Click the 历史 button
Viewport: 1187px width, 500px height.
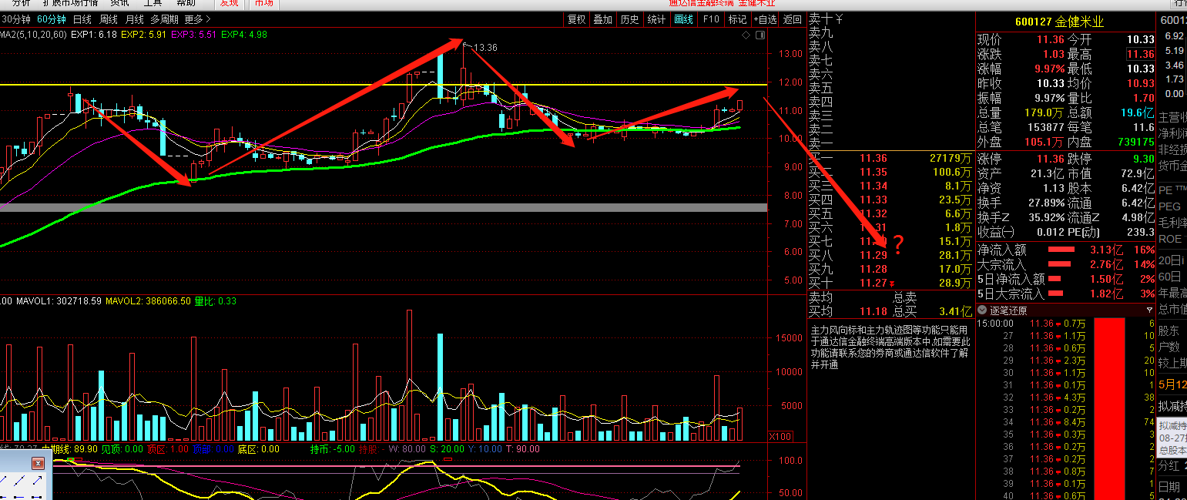tap(629, 20)
